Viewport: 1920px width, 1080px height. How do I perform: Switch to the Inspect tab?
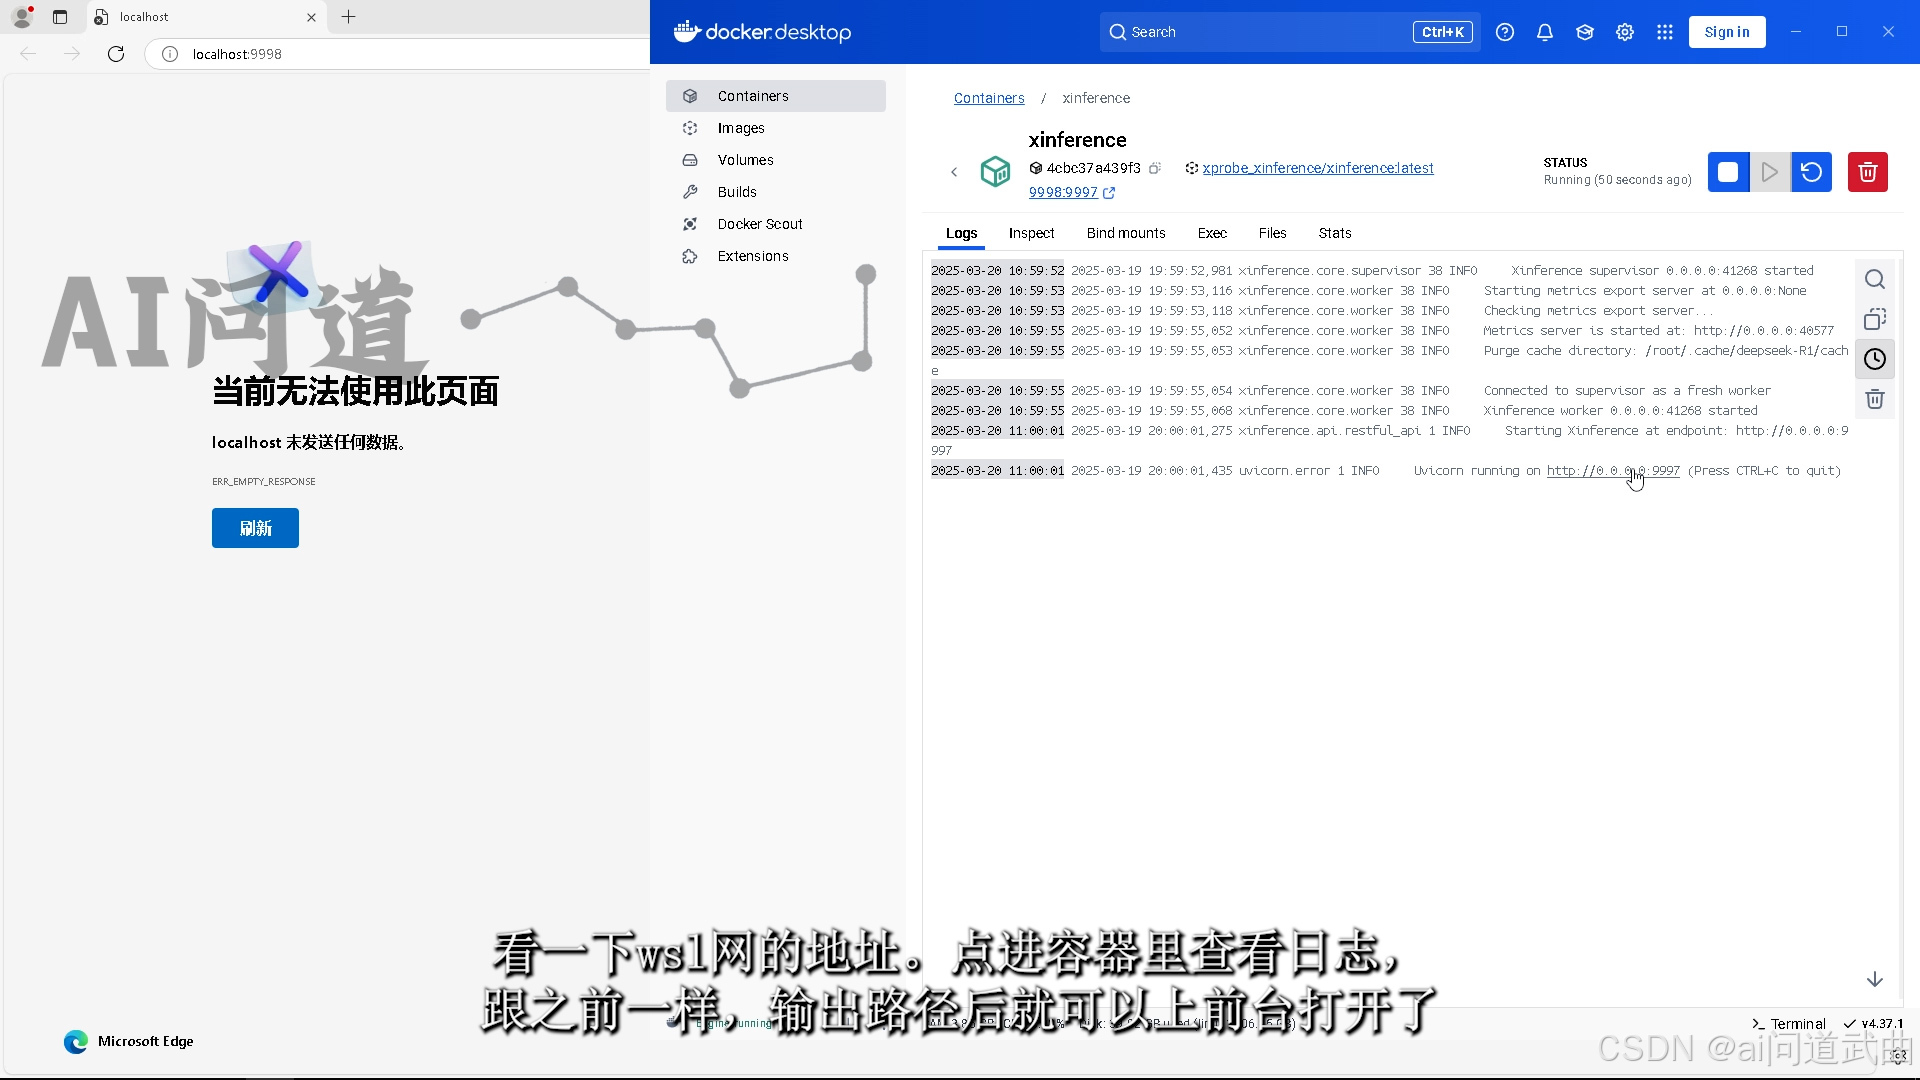point(1031,233)
